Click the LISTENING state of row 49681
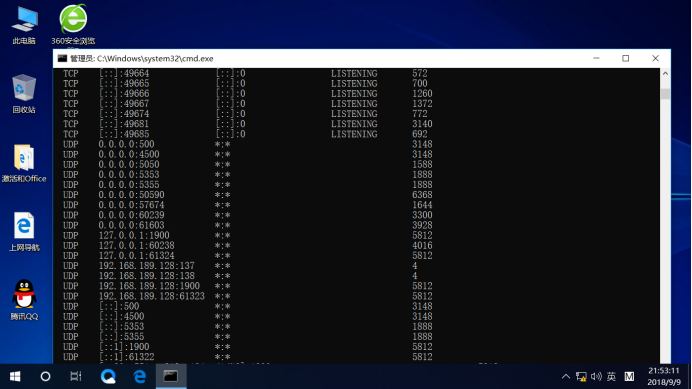The width and height of the screenshot is (692, 389). (354, 124)
